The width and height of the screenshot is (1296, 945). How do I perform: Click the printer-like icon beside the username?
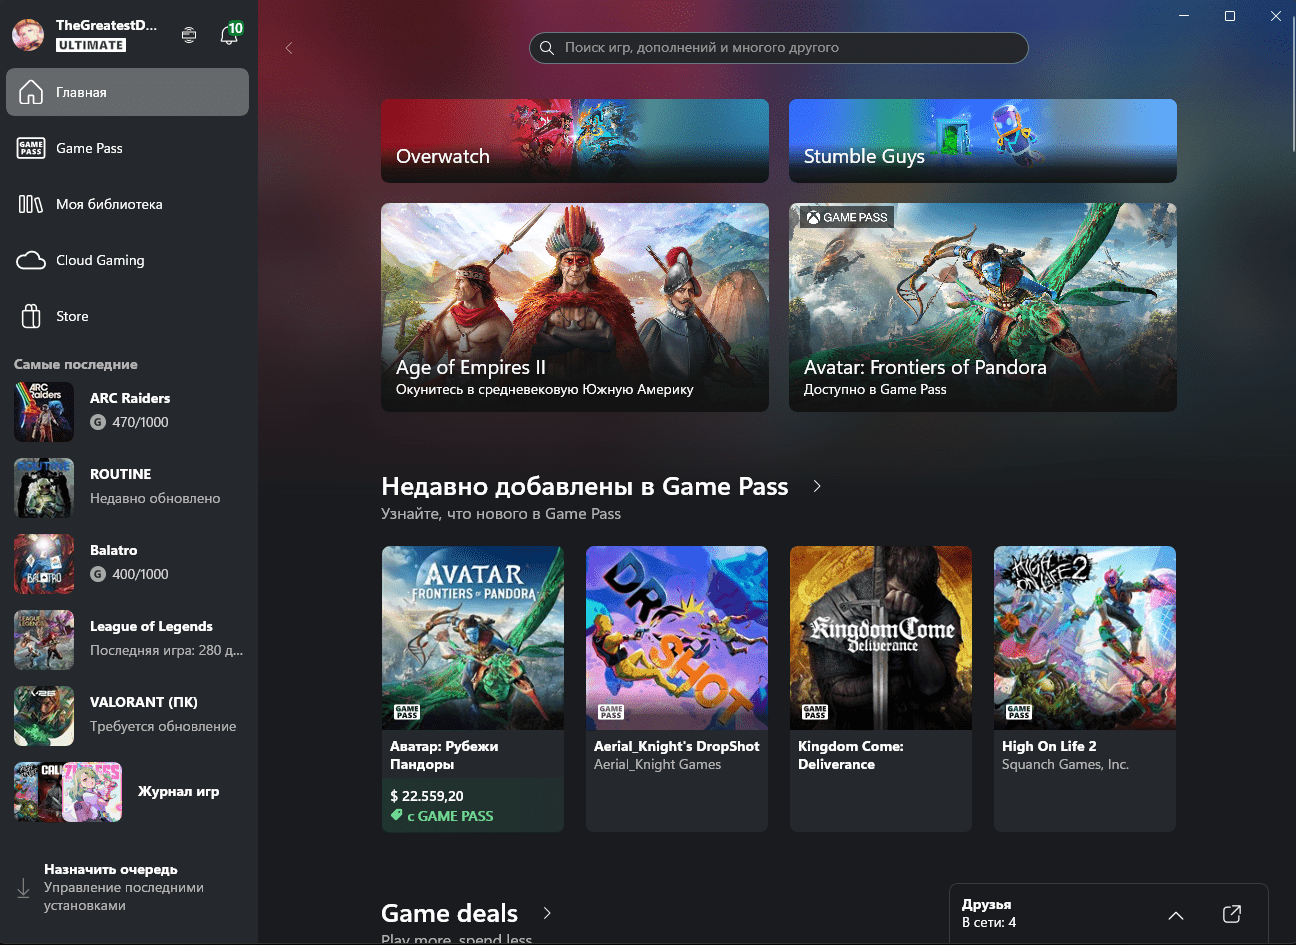click(x=189, y=35)
